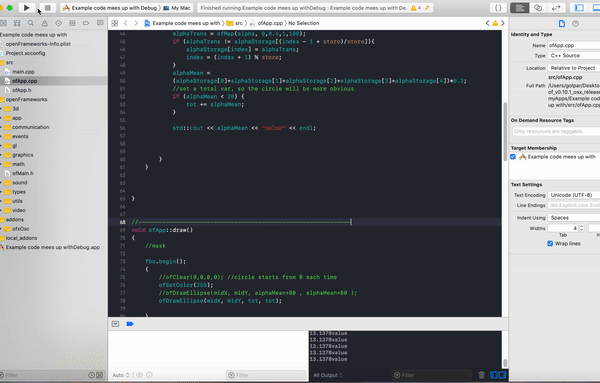Toggle breakpoints with blue tag icon

click(x=130, y=324)
